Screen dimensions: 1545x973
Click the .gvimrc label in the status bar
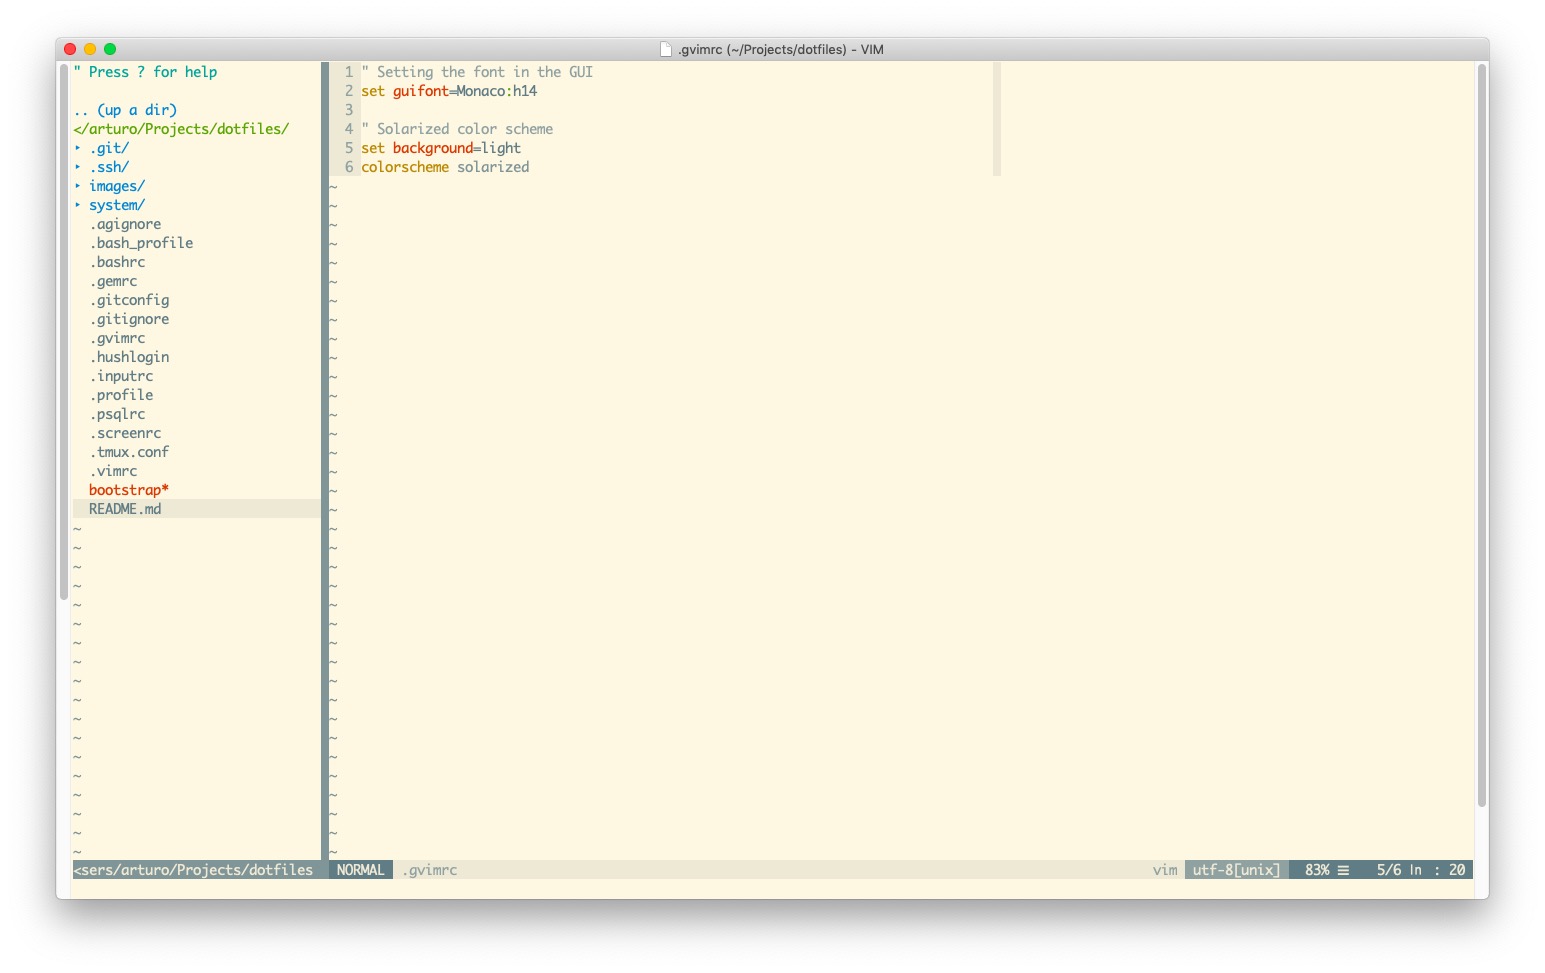(x=429, y=869)
